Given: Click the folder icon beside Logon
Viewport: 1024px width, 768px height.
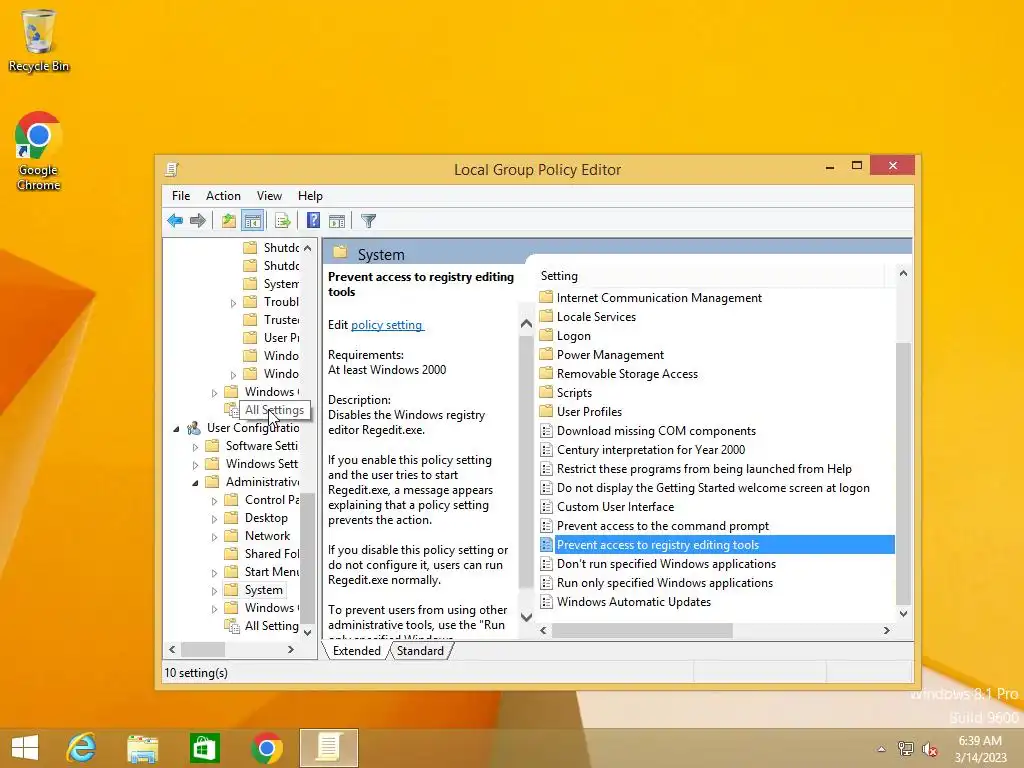Looking at the screenshot, I should (547, 336).
